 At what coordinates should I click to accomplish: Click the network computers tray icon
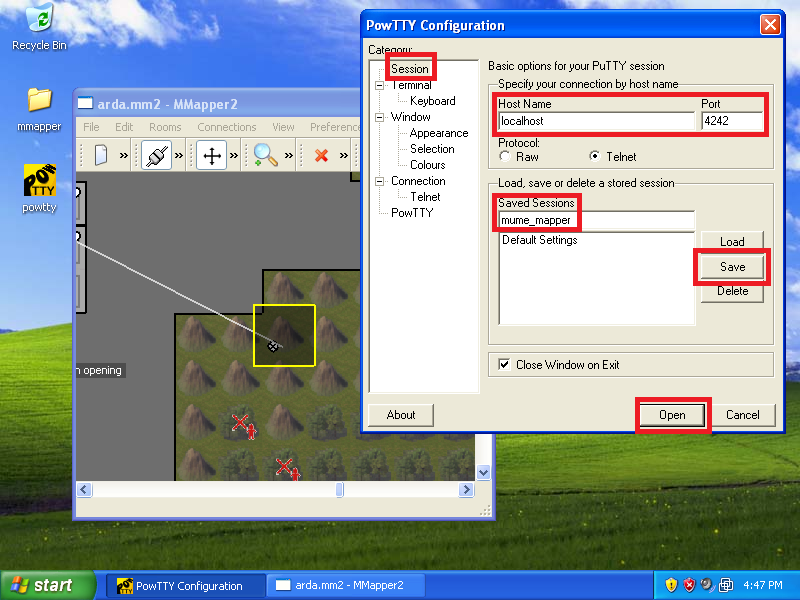click(726, 585)
